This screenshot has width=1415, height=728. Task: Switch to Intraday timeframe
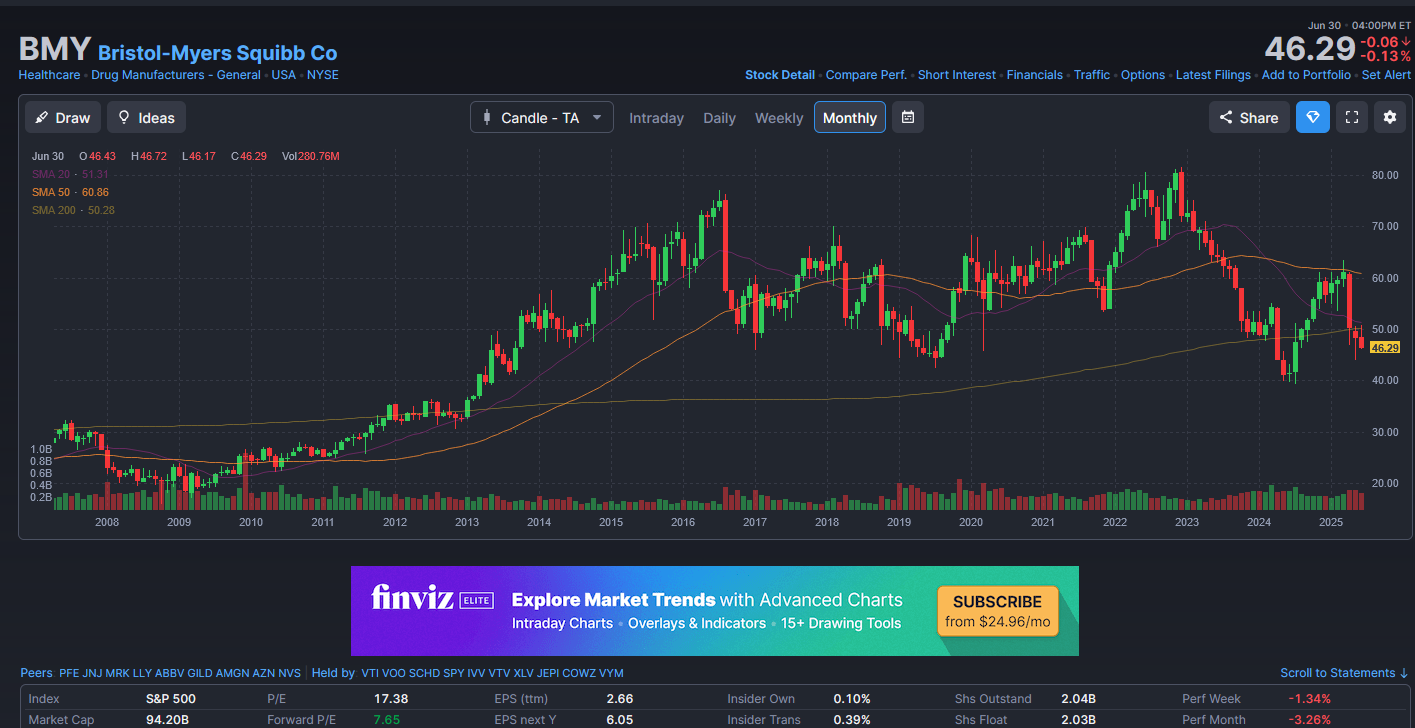coord(656,118)
